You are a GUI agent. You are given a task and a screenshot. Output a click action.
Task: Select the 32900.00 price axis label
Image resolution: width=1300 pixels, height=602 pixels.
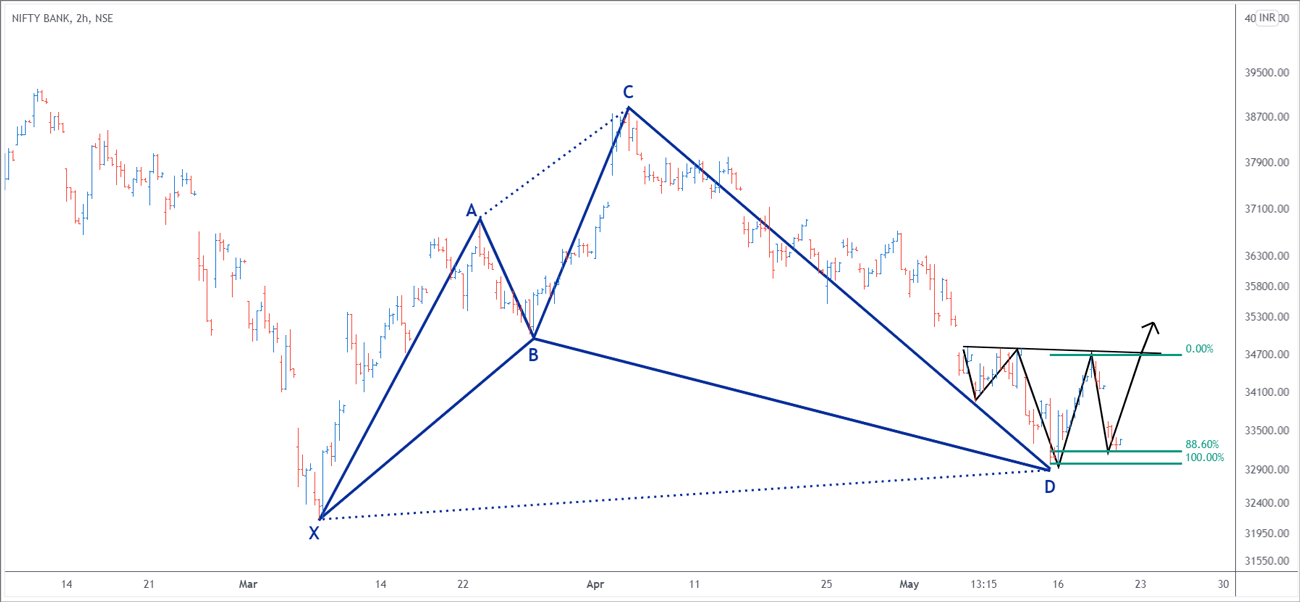point(1265,469)
